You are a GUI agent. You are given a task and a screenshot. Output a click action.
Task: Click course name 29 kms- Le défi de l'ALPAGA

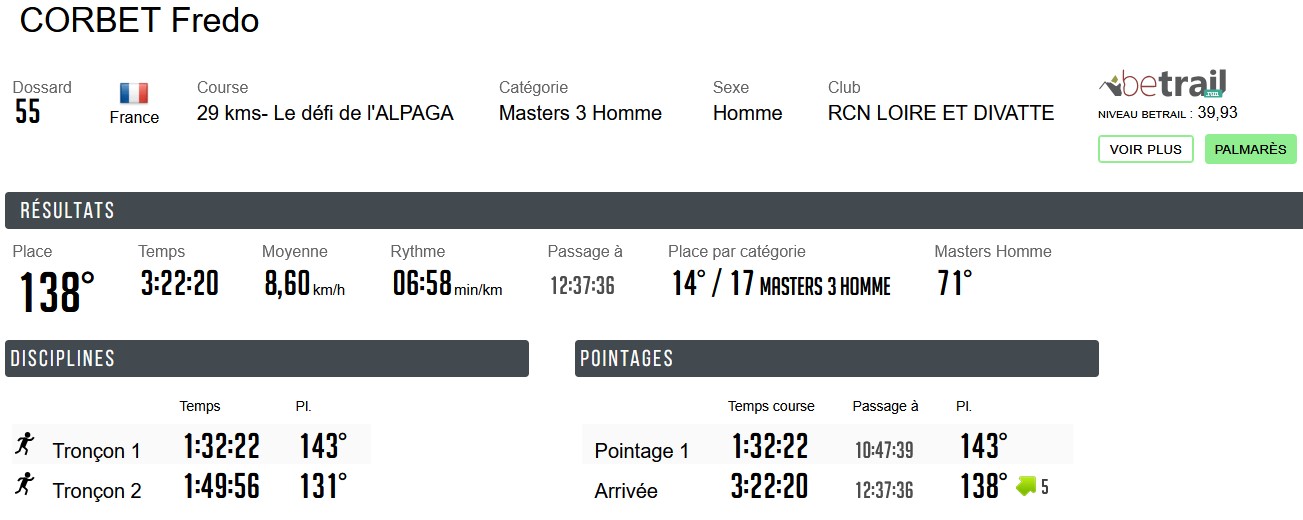(325, 113)
